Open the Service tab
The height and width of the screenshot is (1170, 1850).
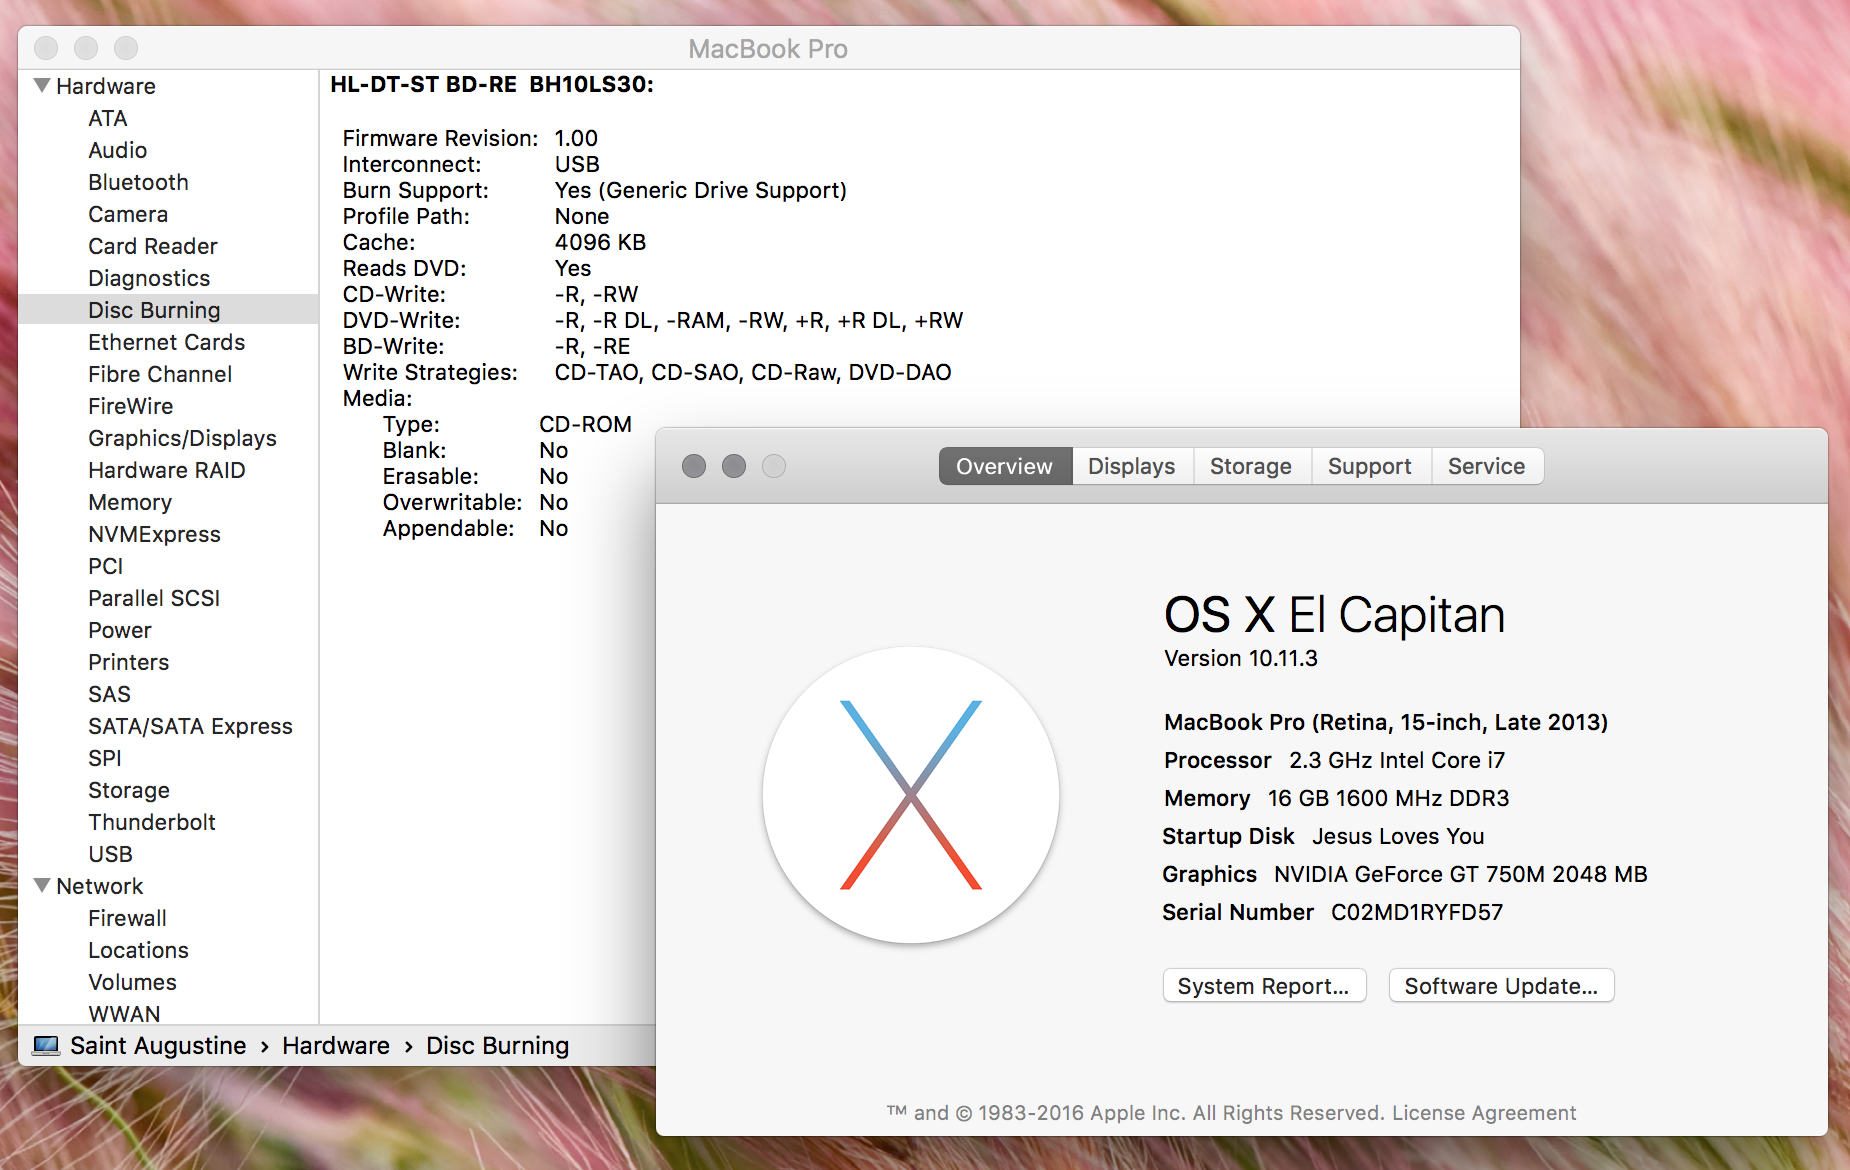pyautogui.click(x=1487, y=466)
